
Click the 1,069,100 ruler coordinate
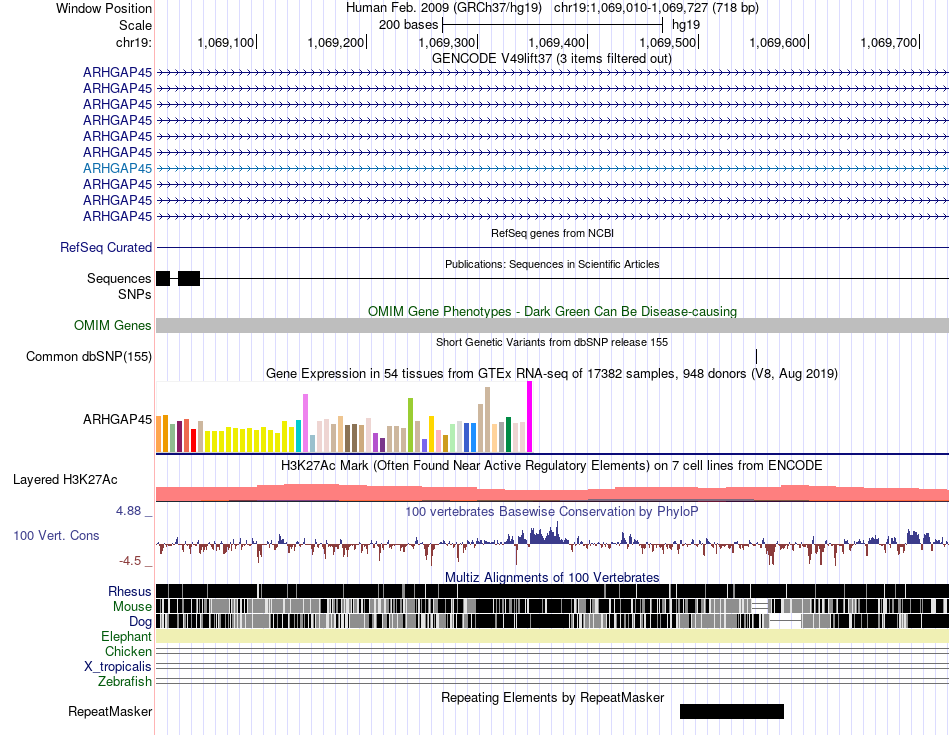coord(226,43)
